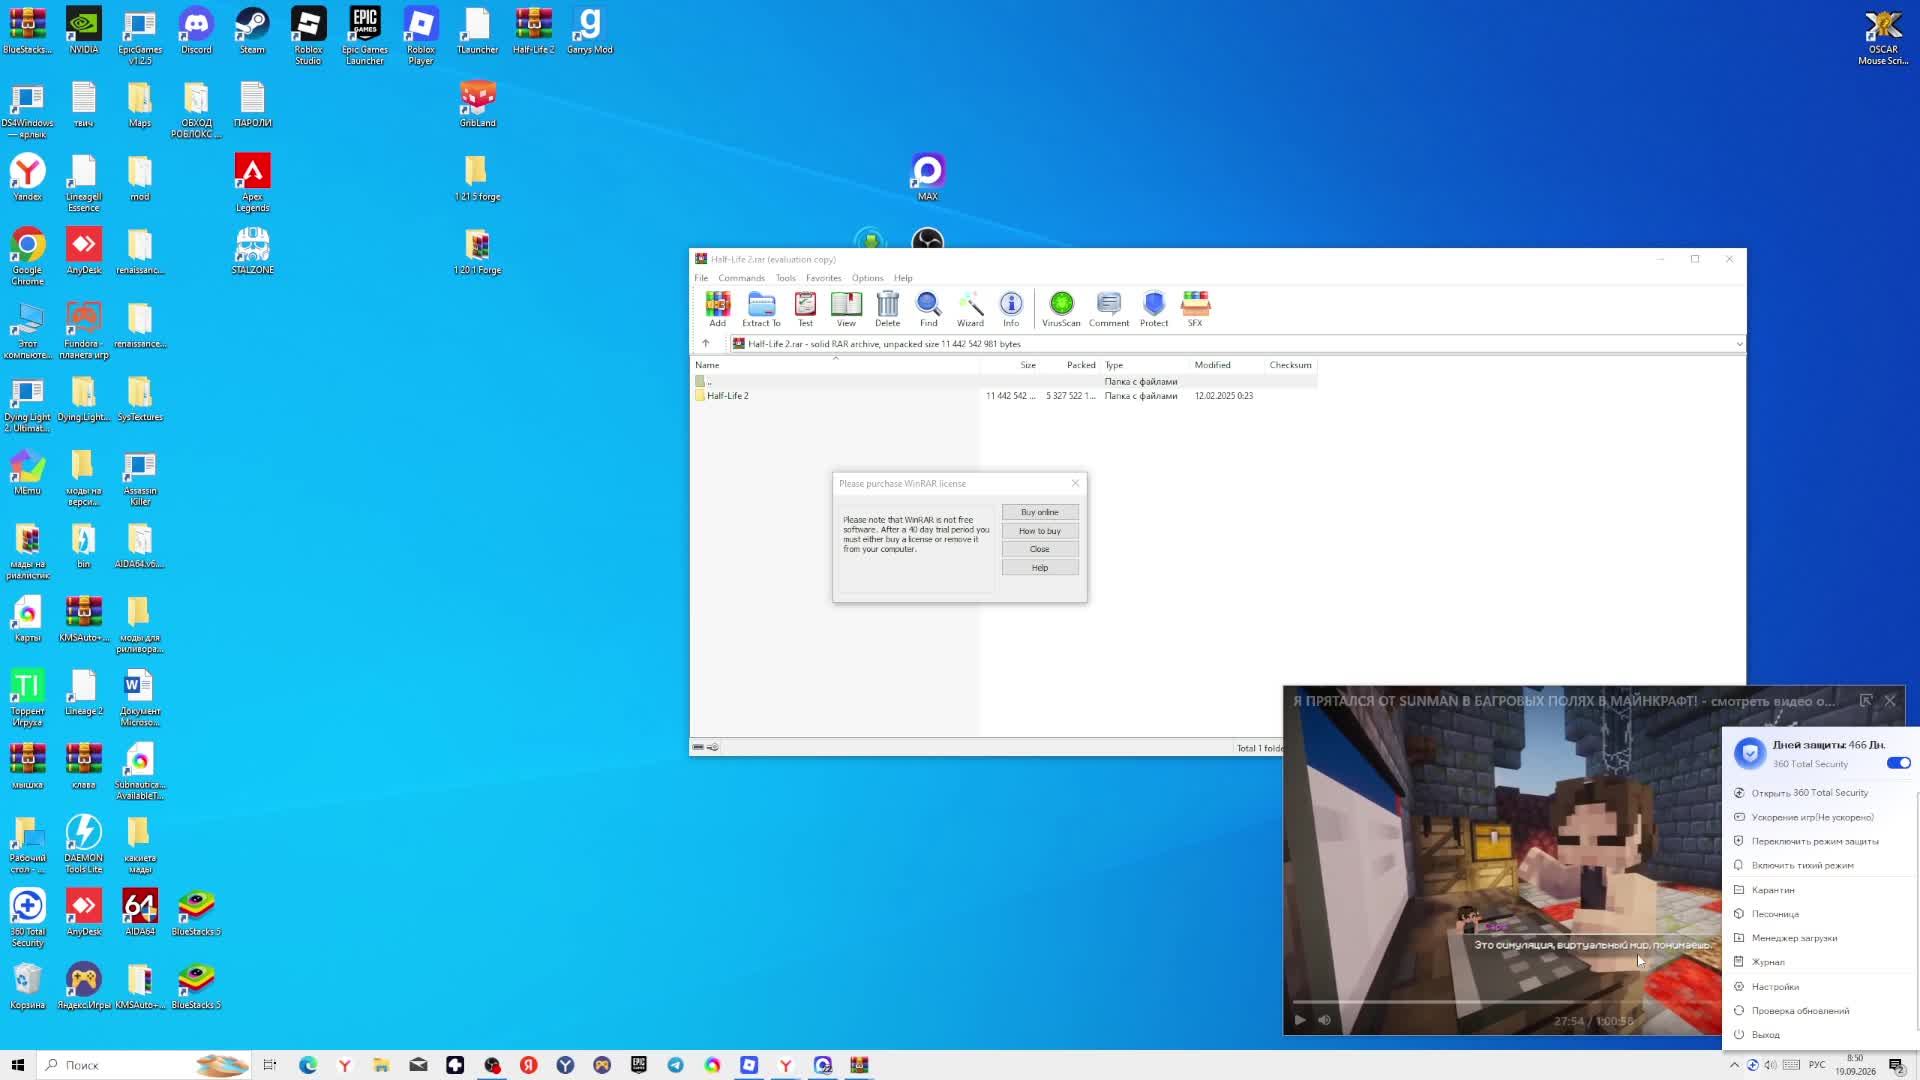
Task: Click the taskbar search box
Action: coord(145,1065)
